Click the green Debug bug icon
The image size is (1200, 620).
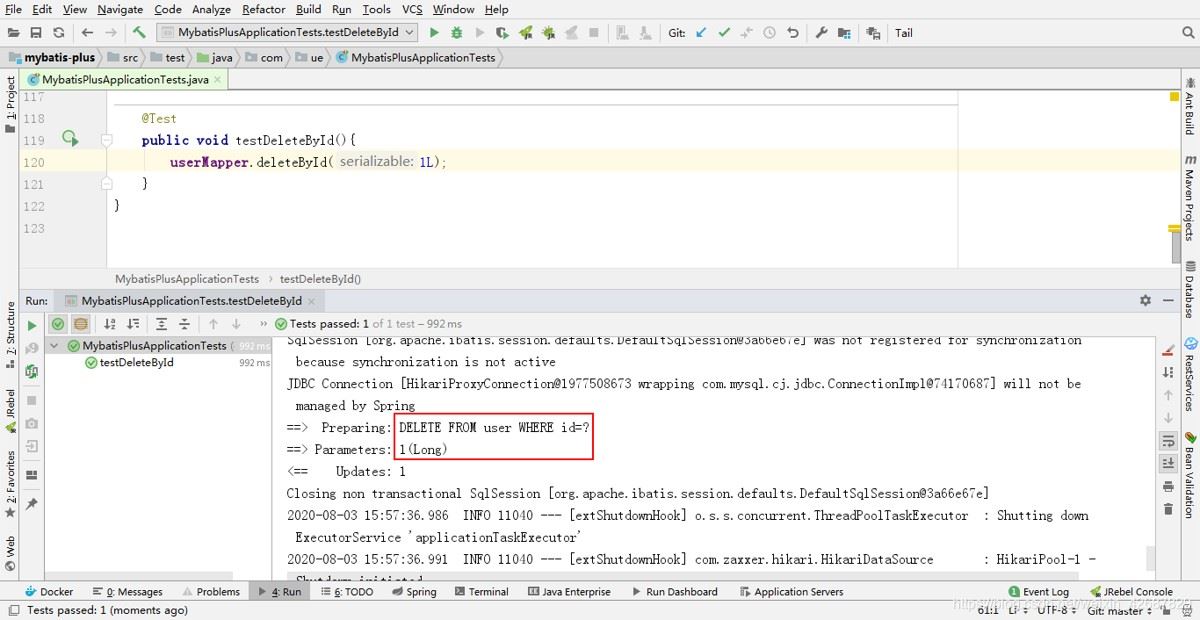457,33
